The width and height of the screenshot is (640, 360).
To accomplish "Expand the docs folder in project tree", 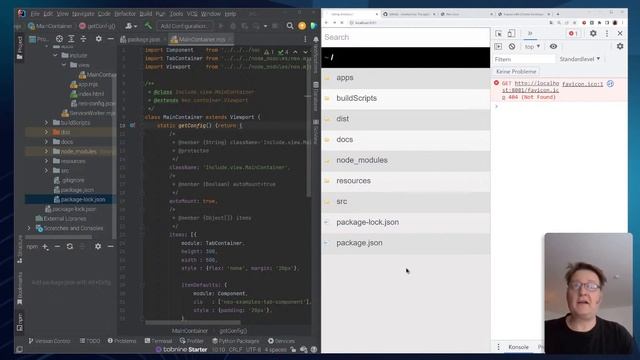I will [46, 142].
